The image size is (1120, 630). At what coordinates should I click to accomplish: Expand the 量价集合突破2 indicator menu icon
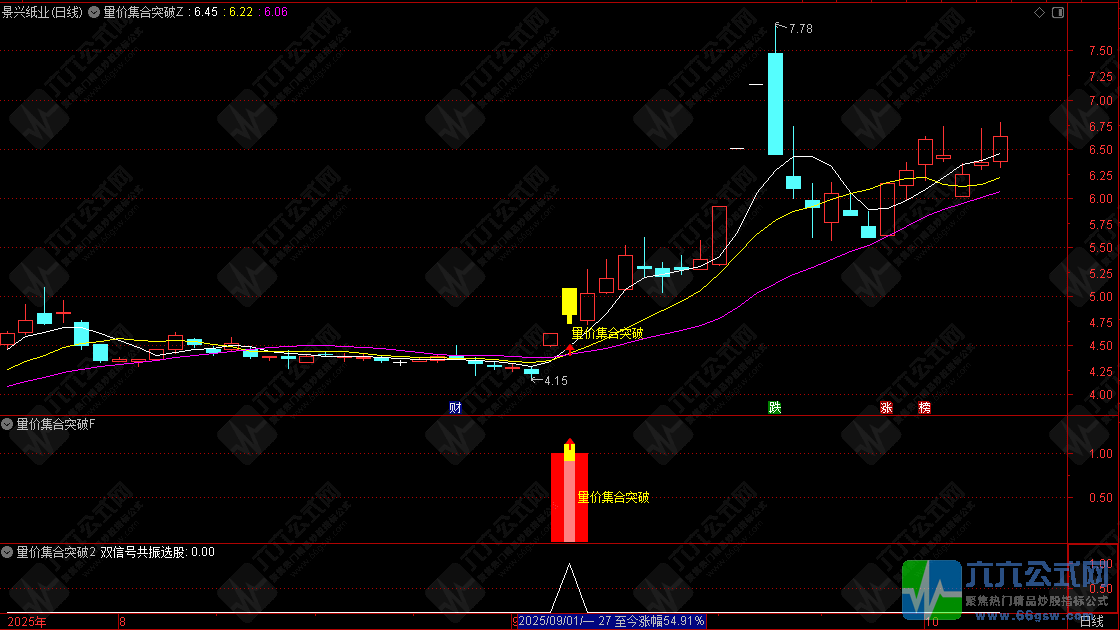7,552
